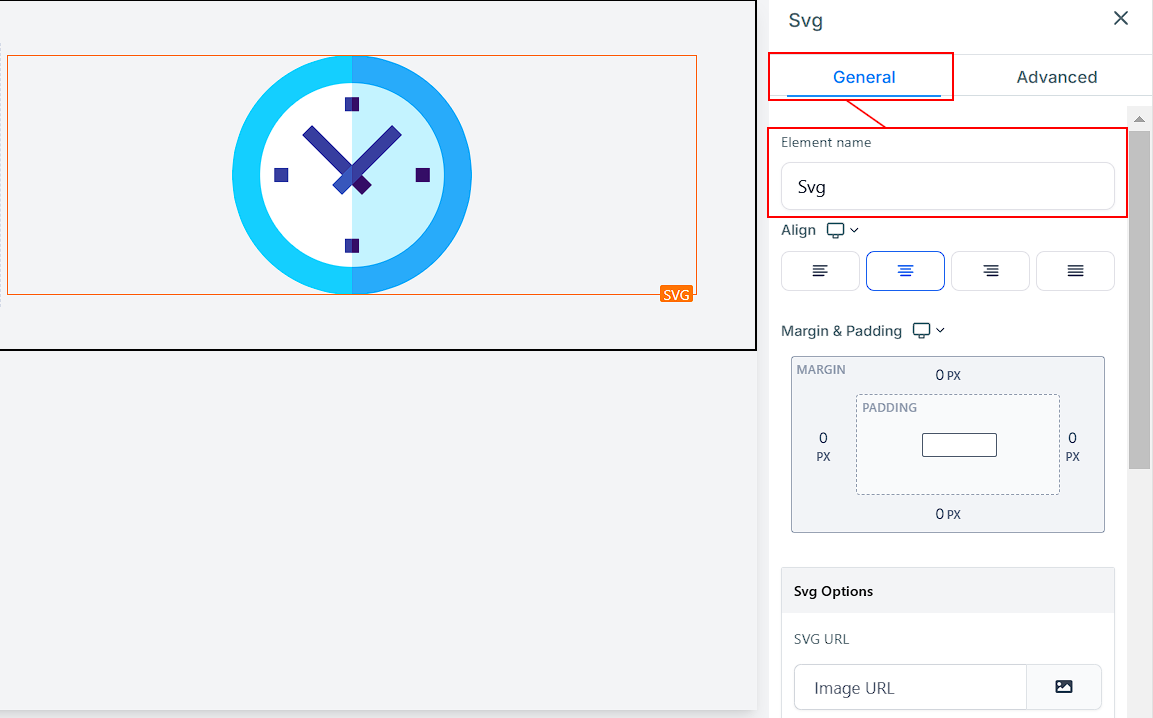Select center alignment
Screen dimensions: 1153x718
coord(905,271)
